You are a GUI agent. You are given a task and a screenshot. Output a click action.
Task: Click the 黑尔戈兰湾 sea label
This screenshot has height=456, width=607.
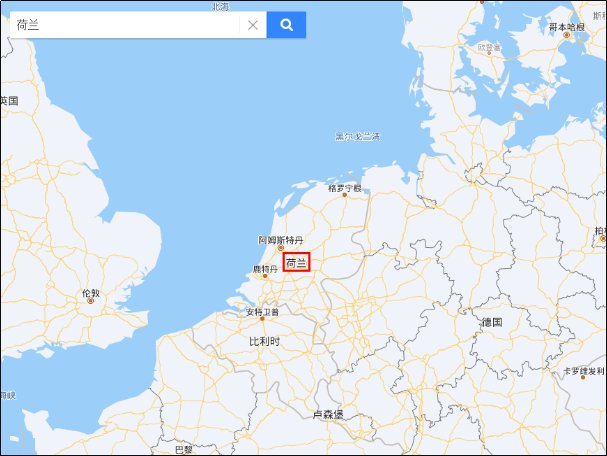tap(357, 136)
